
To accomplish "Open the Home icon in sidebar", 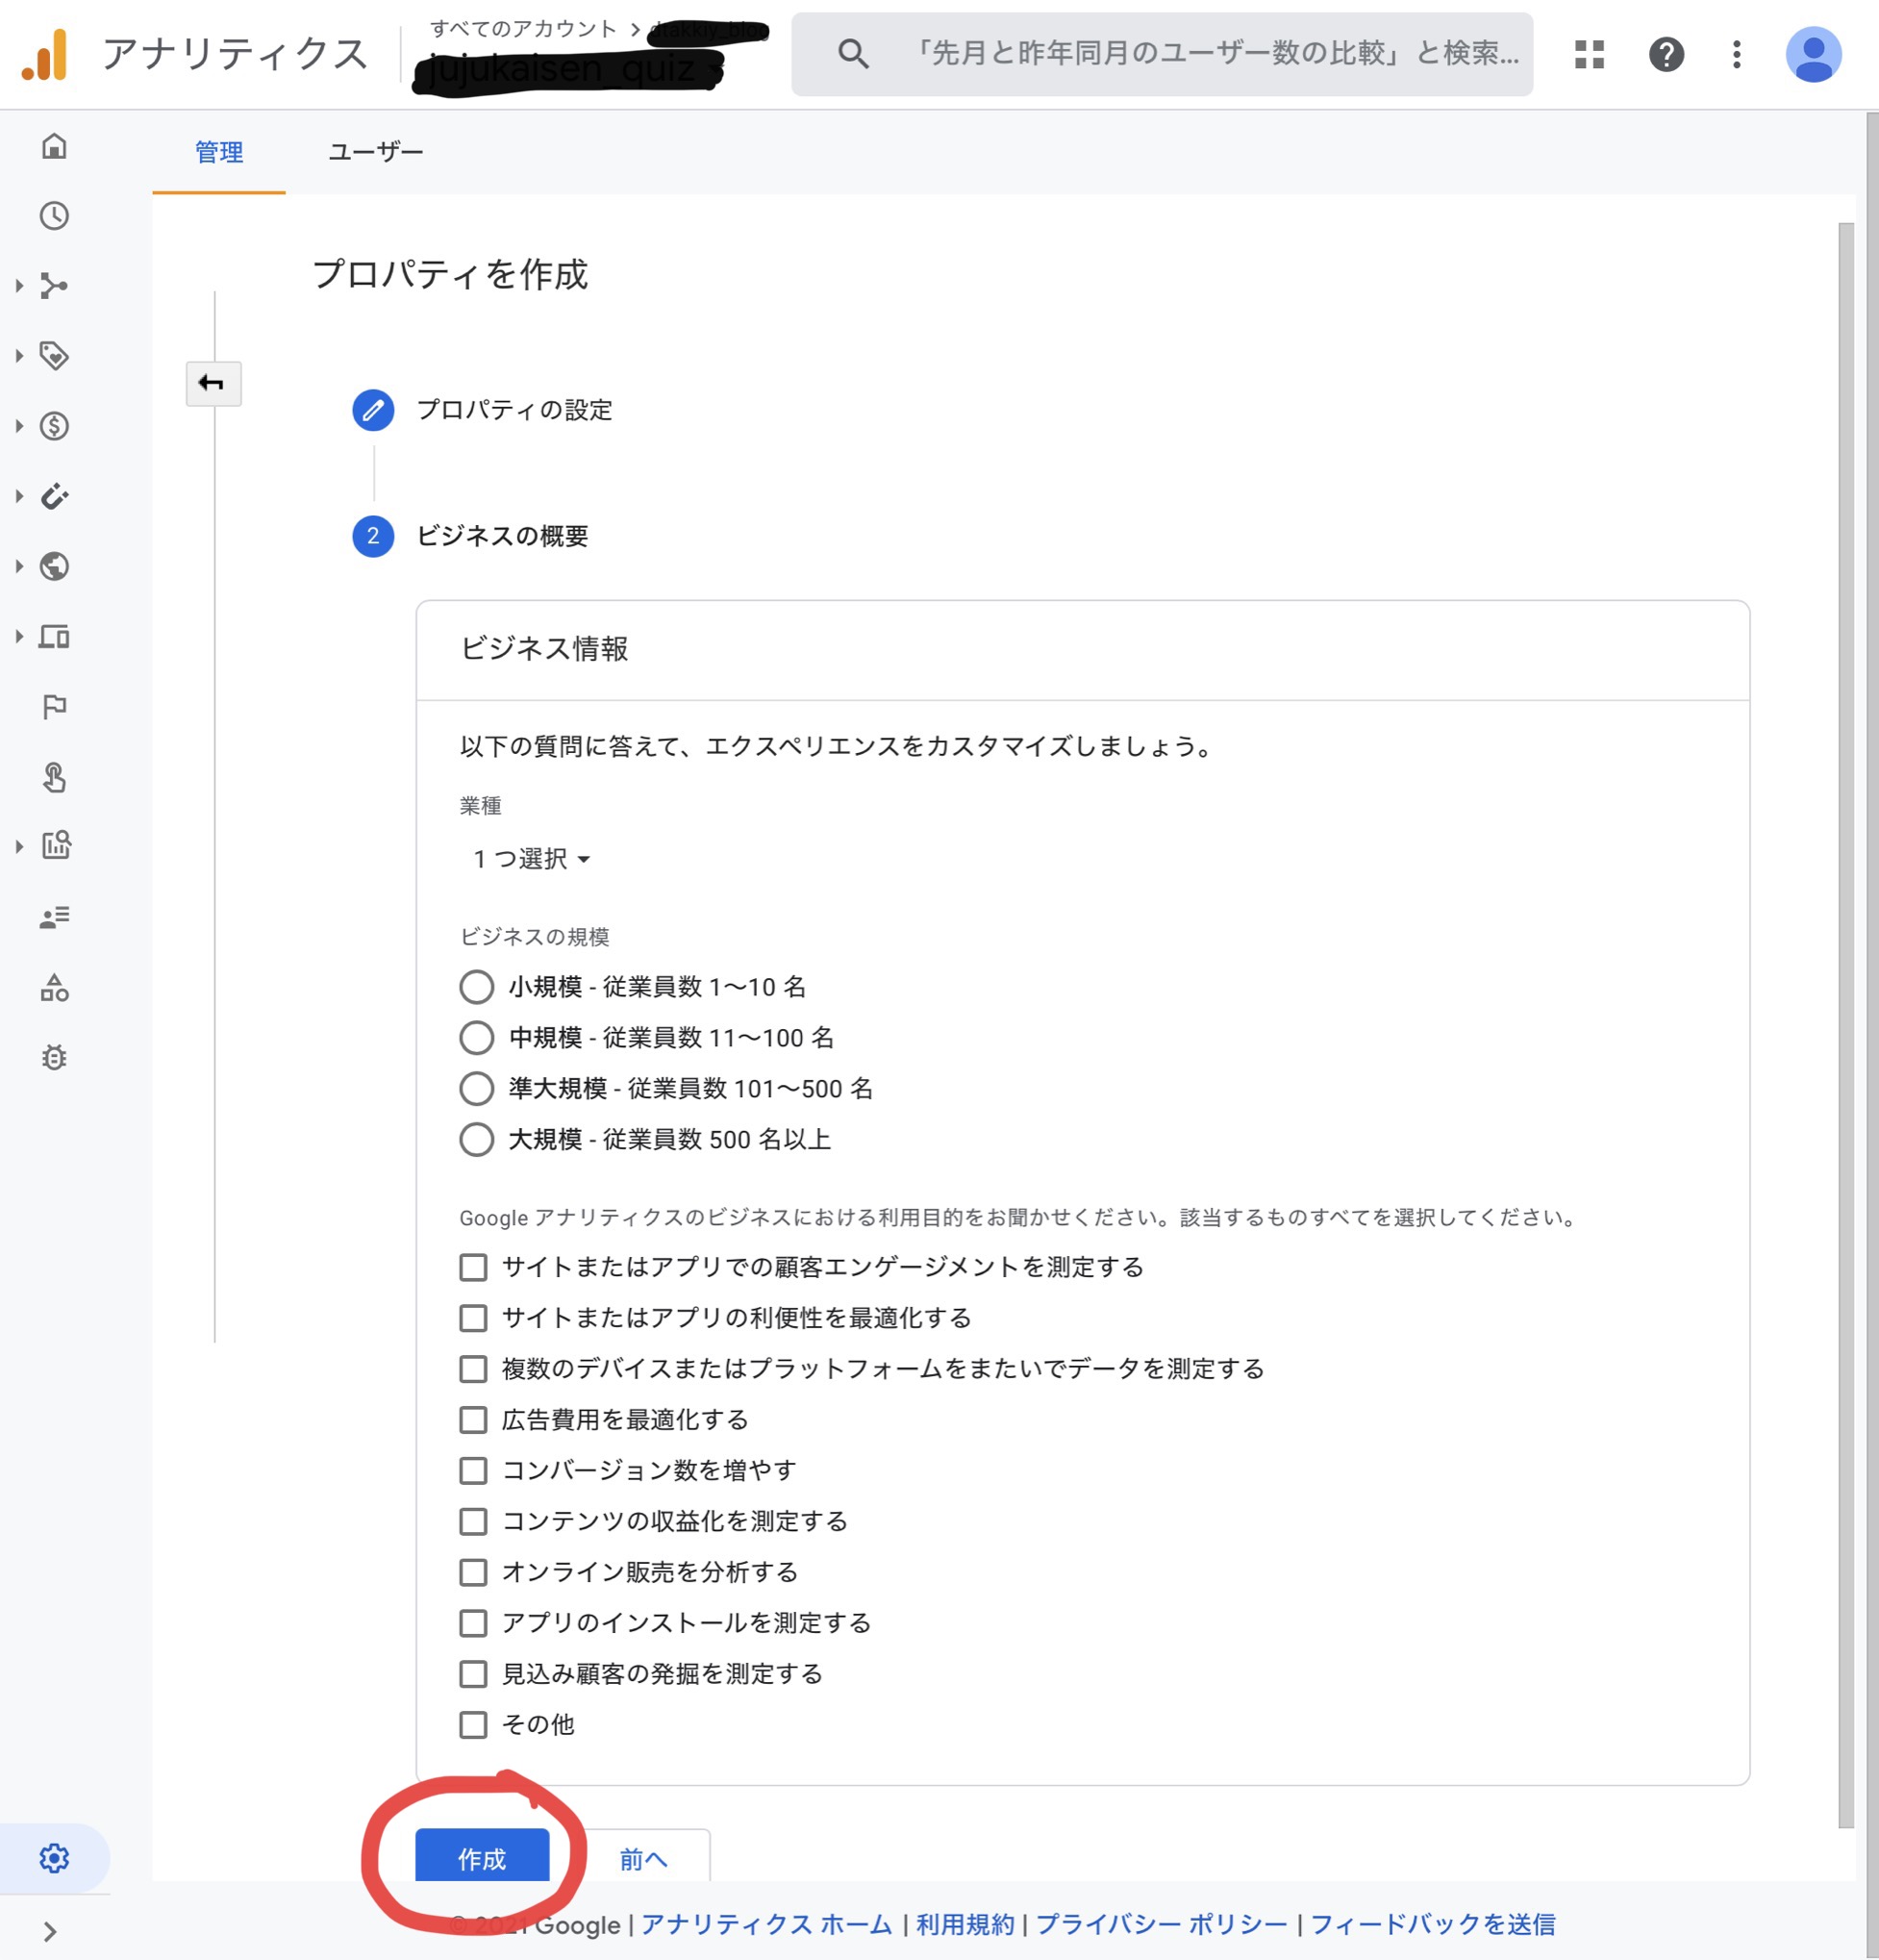I will [54, 146].
